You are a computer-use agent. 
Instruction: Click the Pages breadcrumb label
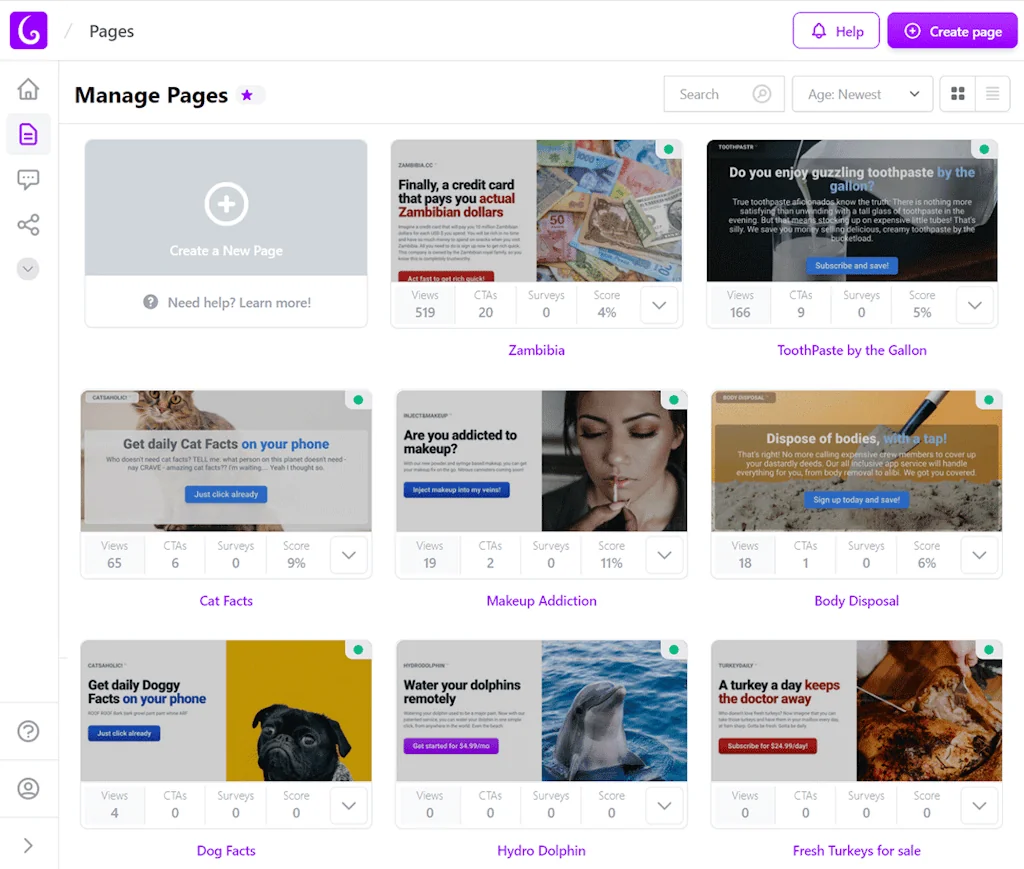click(x=112, y=31)
